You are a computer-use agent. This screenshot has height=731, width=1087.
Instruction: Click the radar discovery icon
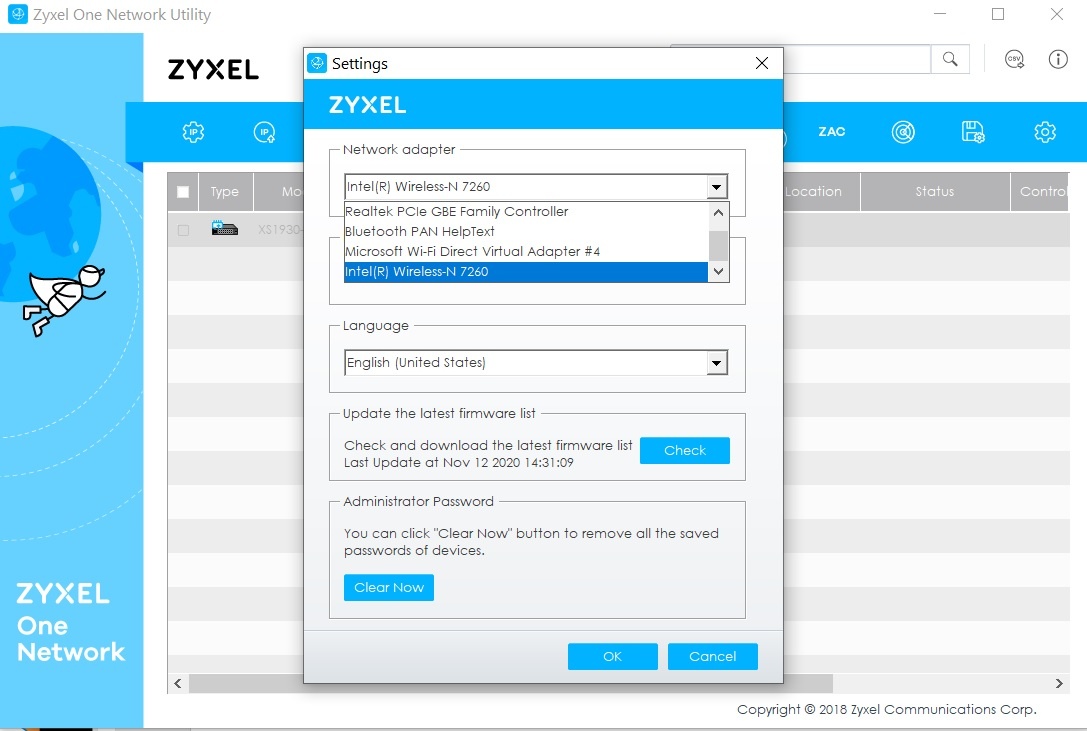tap(903, 132)
